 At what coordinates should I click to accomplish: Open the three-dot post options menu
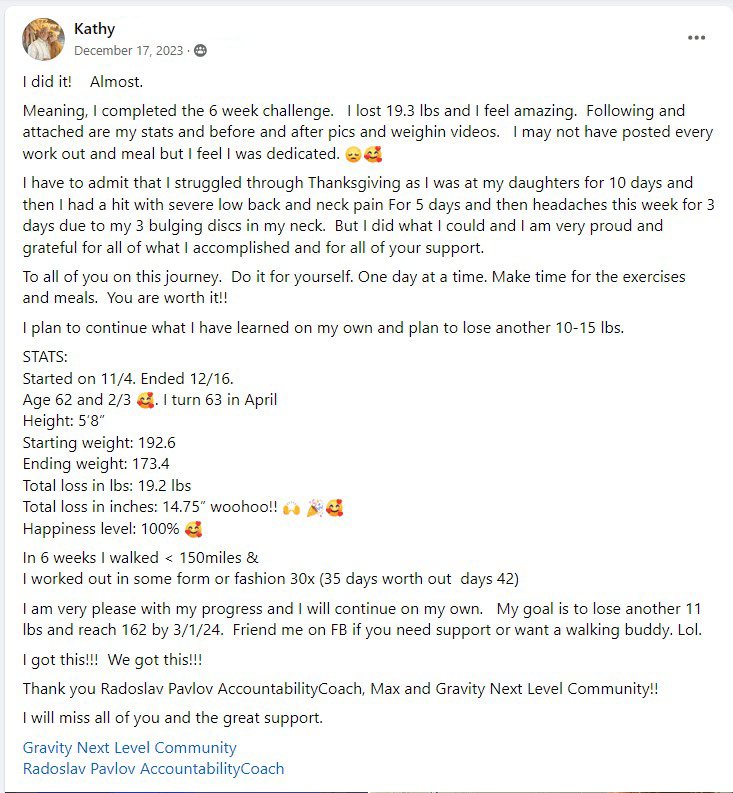(x=696, y=38)
